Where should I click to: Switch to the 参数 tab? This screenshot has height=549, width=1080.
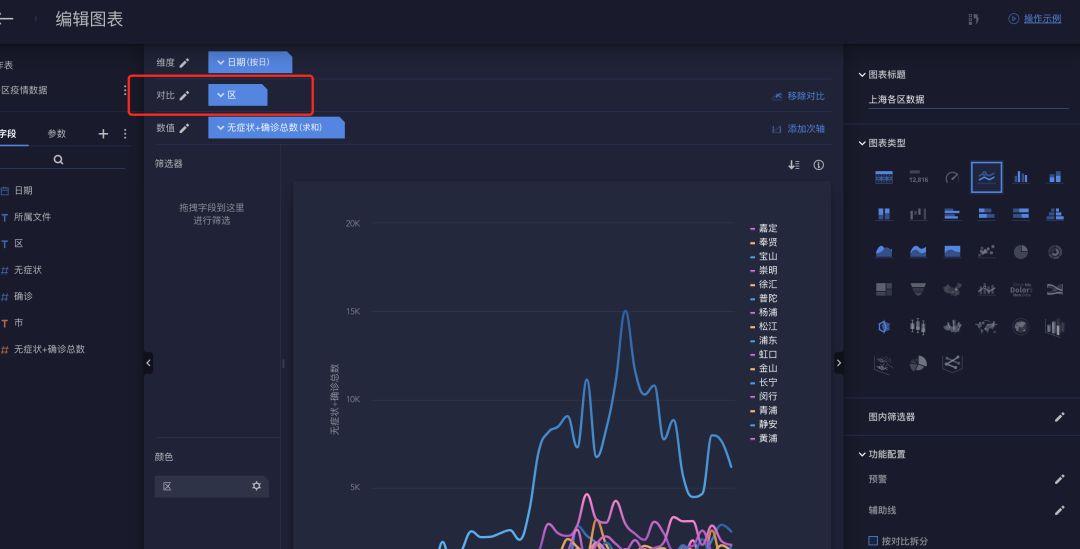(57, 134)
